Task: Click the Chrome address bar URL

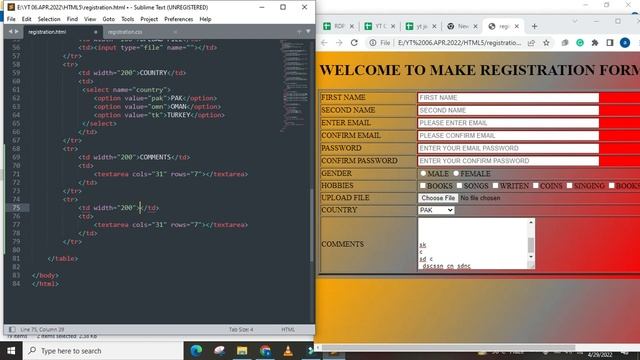Action: point(460,43)
